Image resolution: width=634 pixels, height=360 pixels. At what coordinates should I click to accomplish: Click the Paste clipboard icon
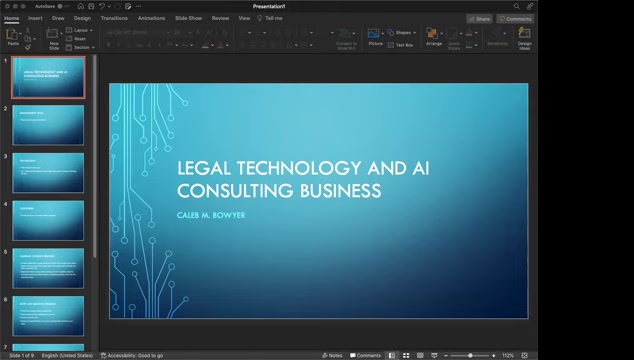[12, 34]
